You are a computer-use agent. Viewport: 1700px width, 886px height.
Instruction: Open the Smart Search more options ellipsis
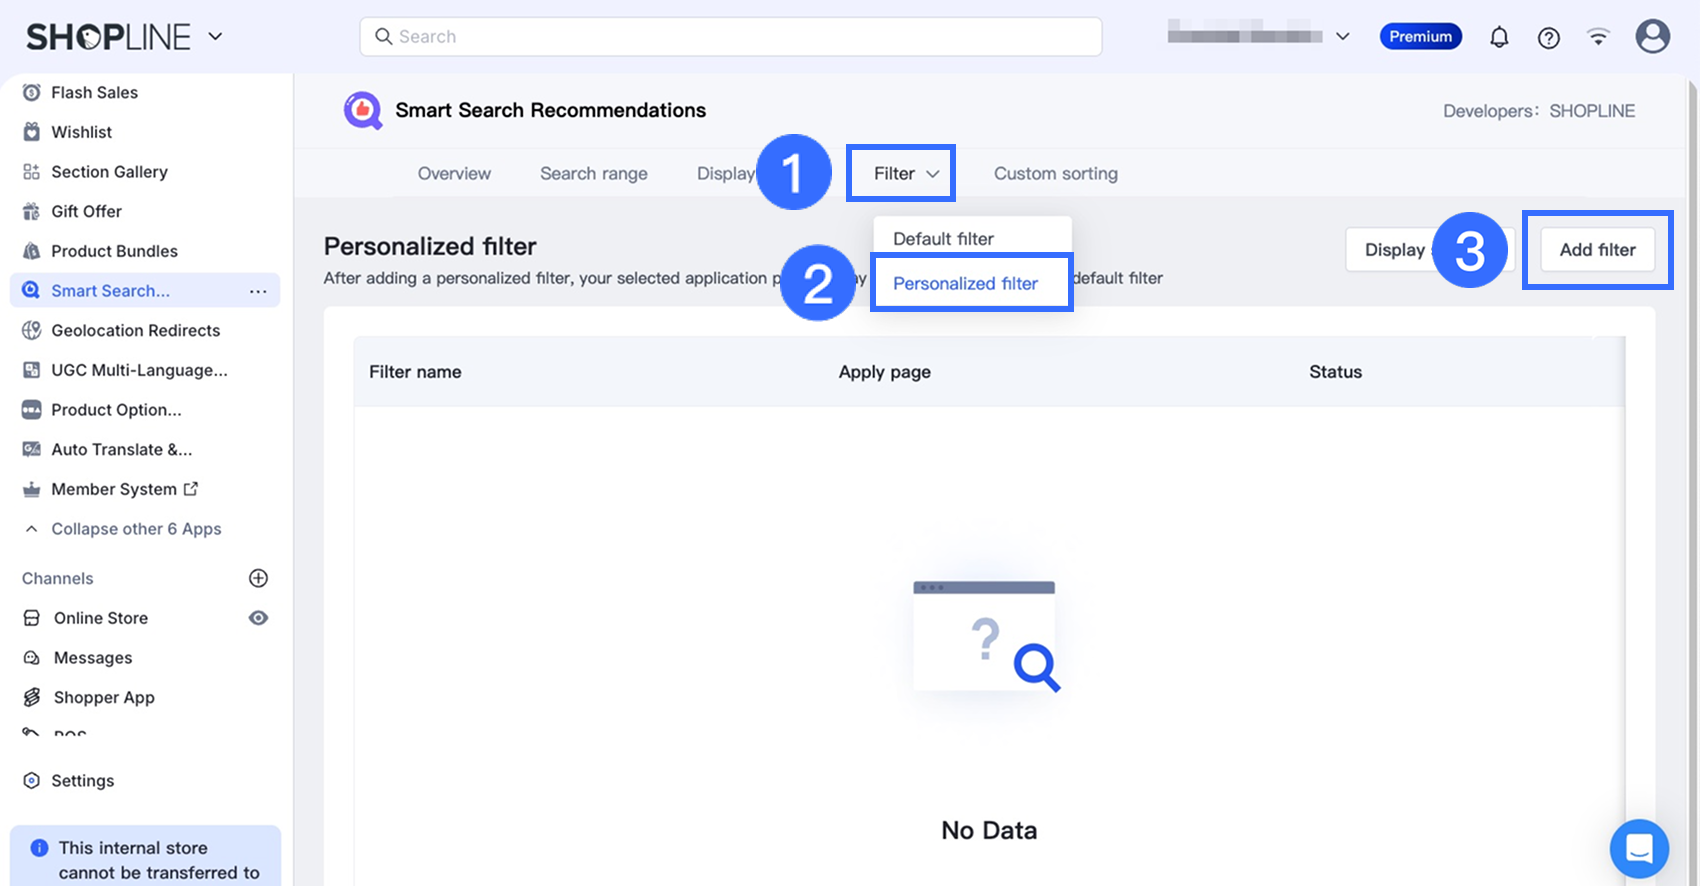click(x=258, y=291)
